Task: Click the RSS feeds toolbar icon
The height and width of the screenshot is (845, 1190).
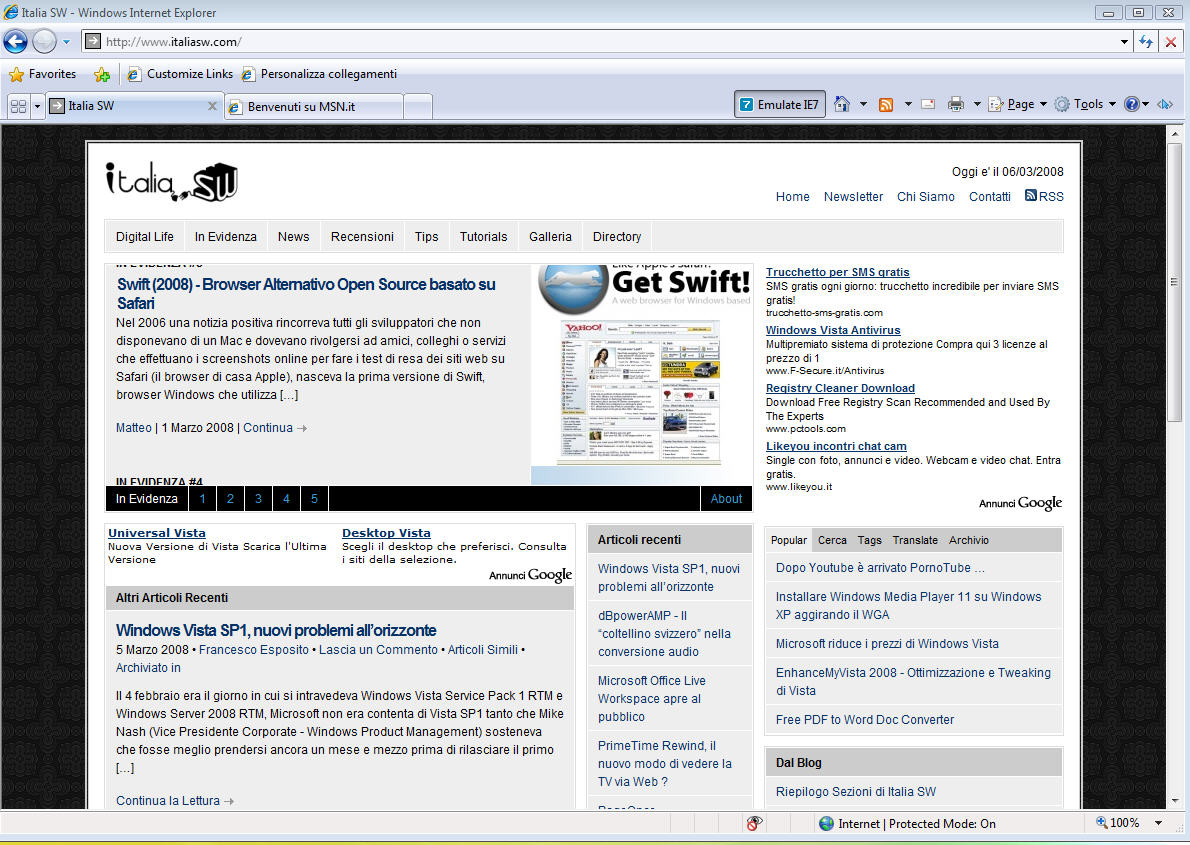Action: [886, 105]
